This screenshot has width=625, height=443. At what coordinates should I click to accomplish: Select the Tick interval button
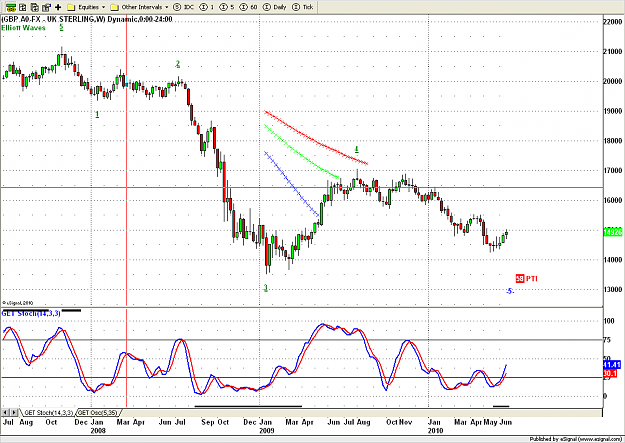coord(303,7)
